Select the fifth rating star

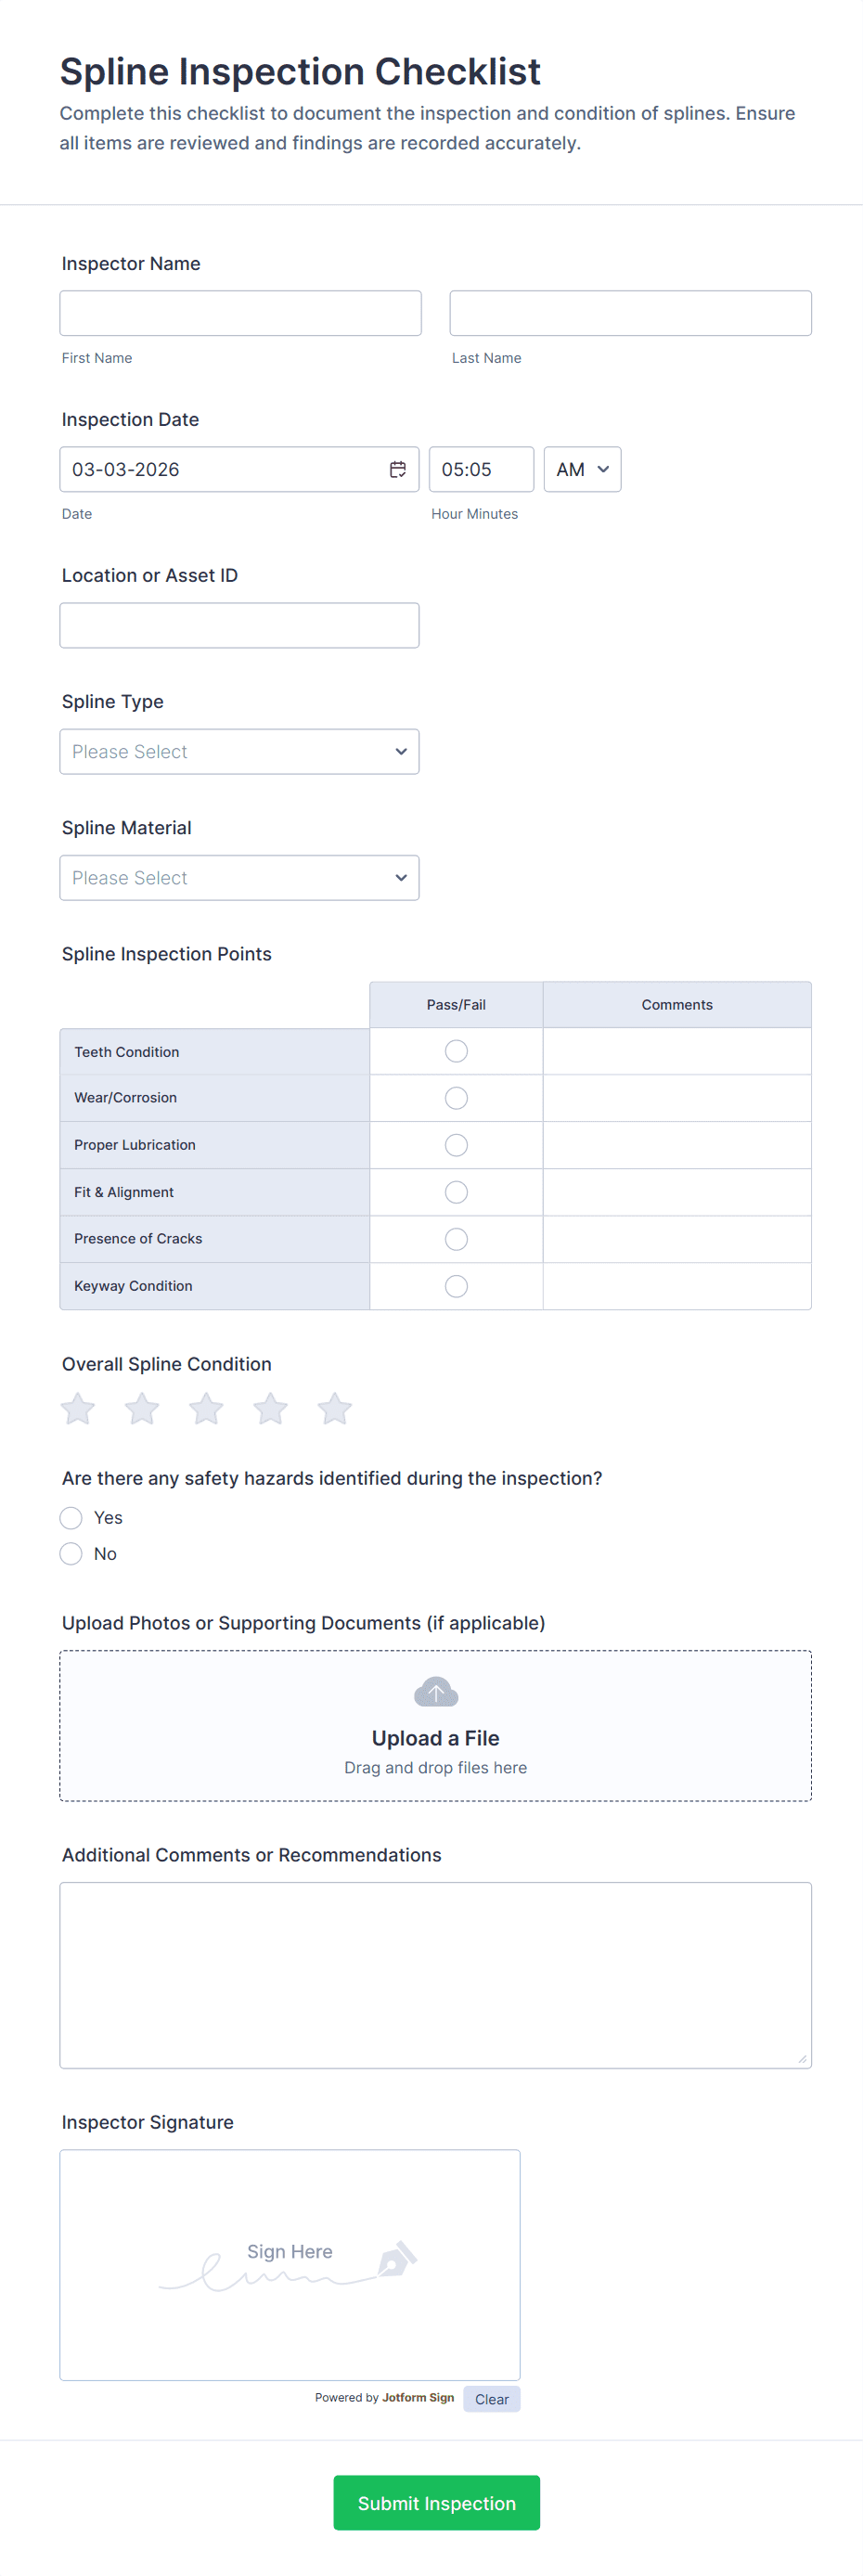click(334, 1409)
